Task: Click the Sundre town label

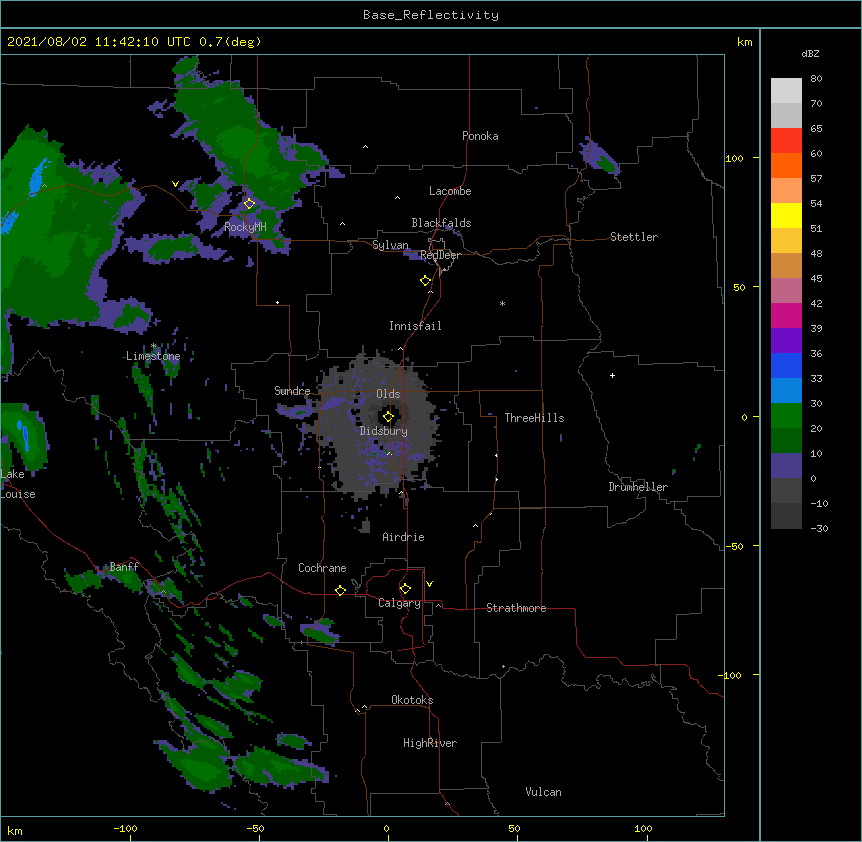Action: point(292,391)
